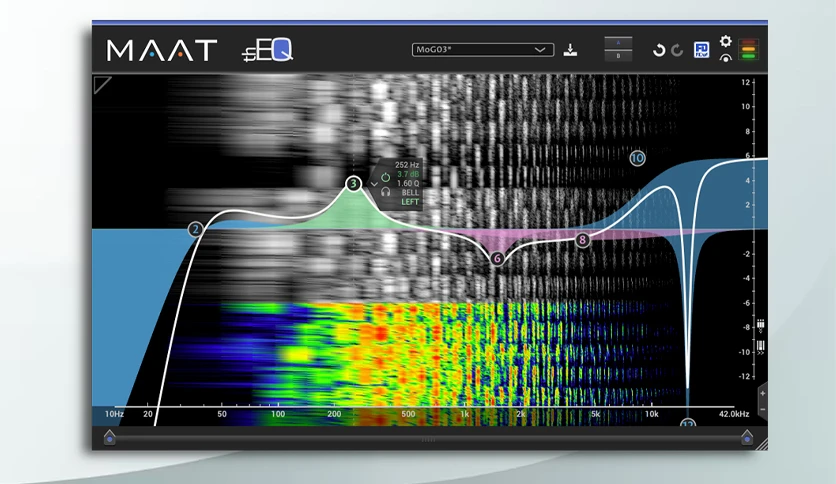Open the MoG03 preset dropdown
This screenshot has width=836, height=484.
pos(483,50)
